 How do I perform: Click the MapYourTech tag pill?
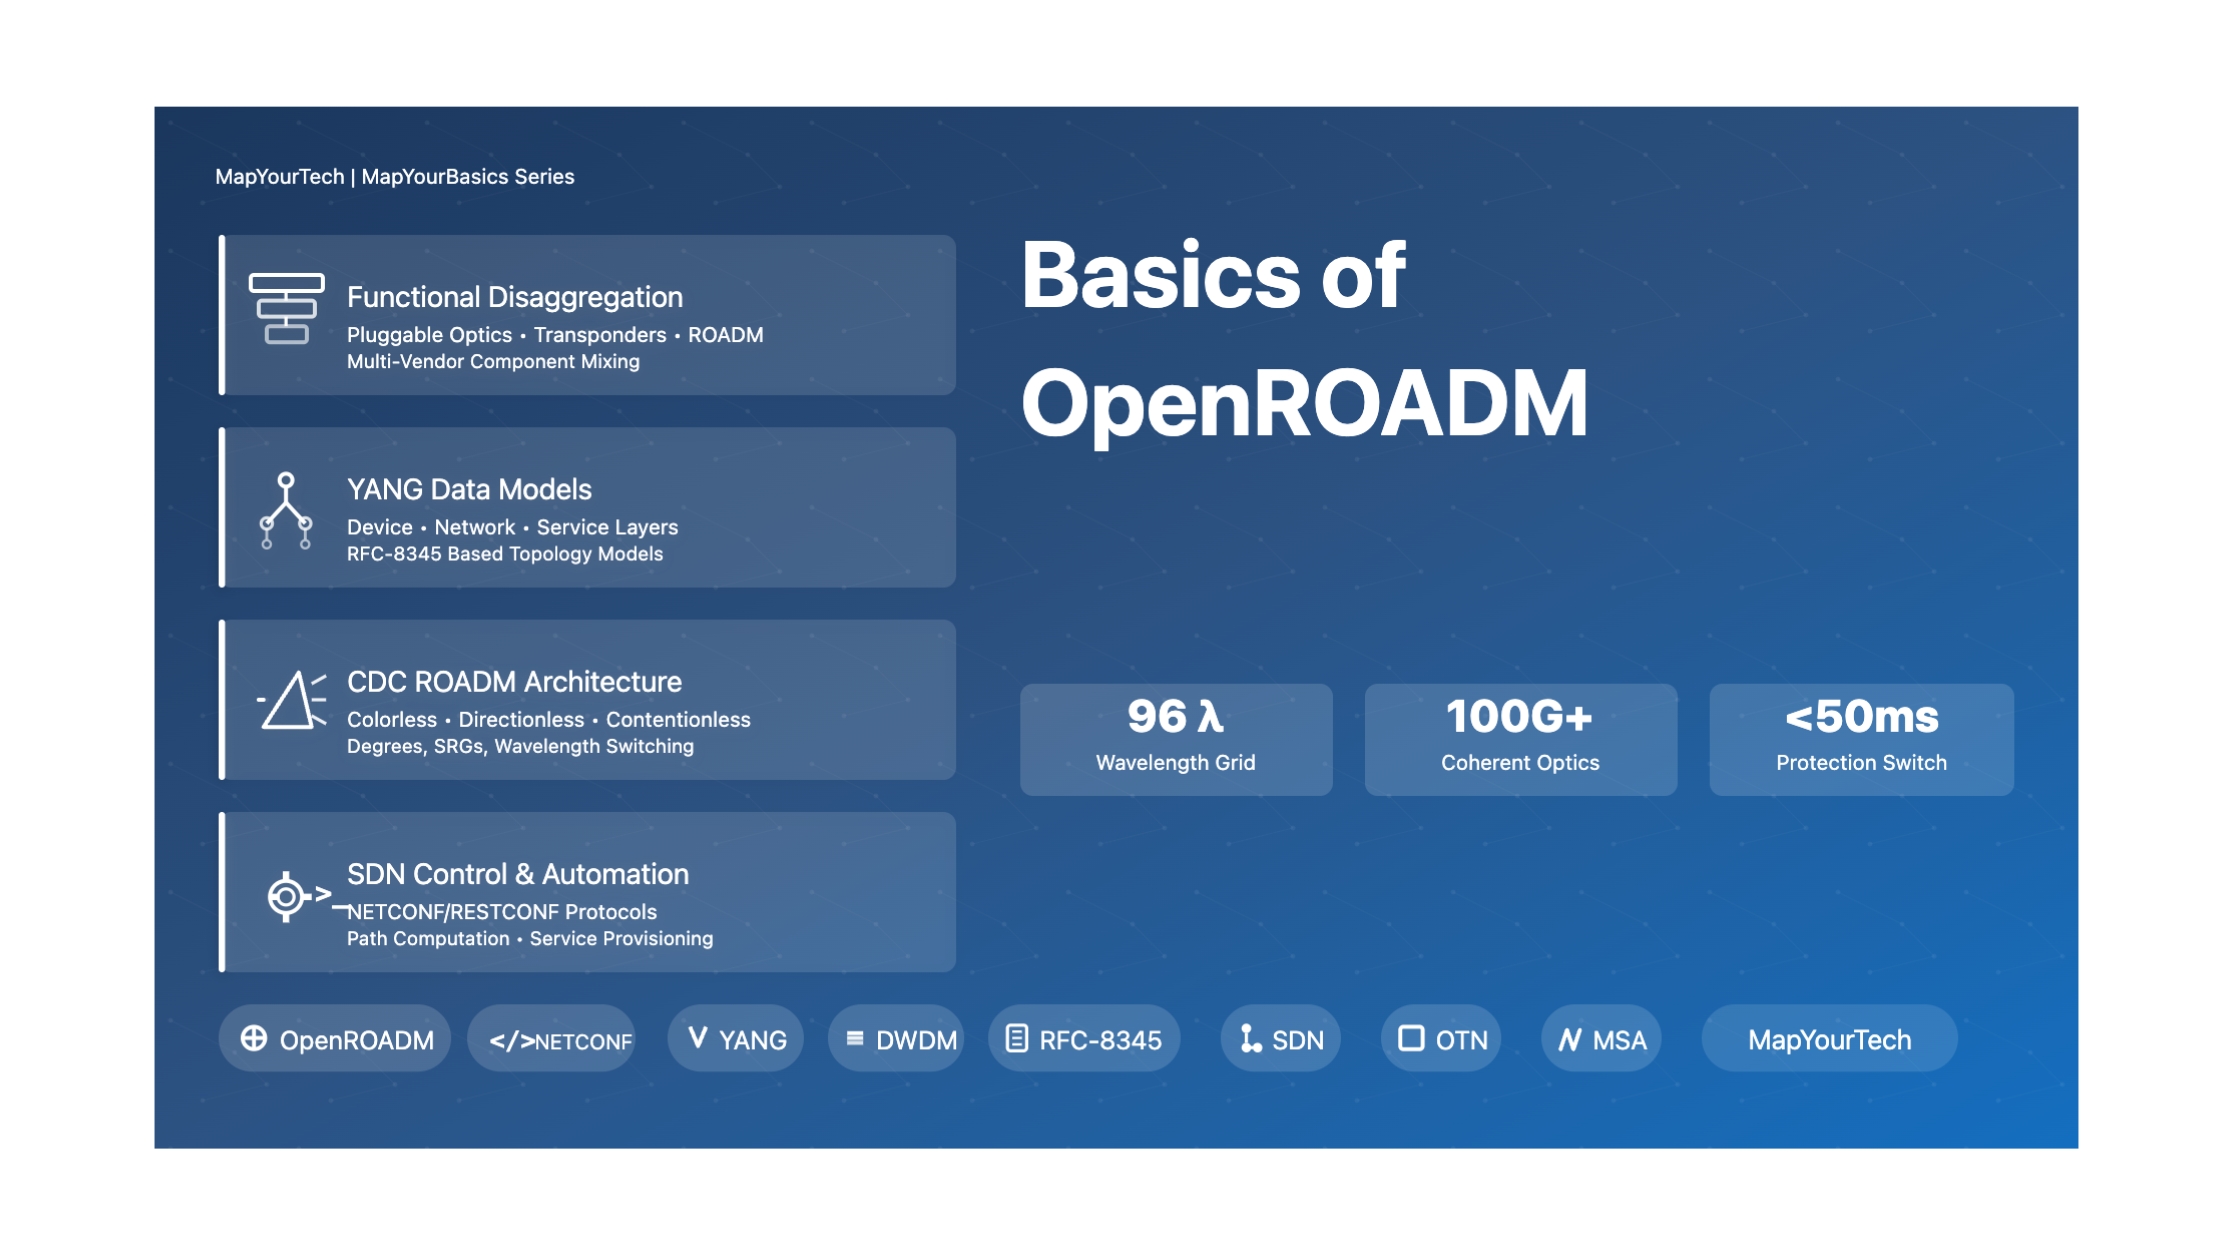coord(1829,1040)
